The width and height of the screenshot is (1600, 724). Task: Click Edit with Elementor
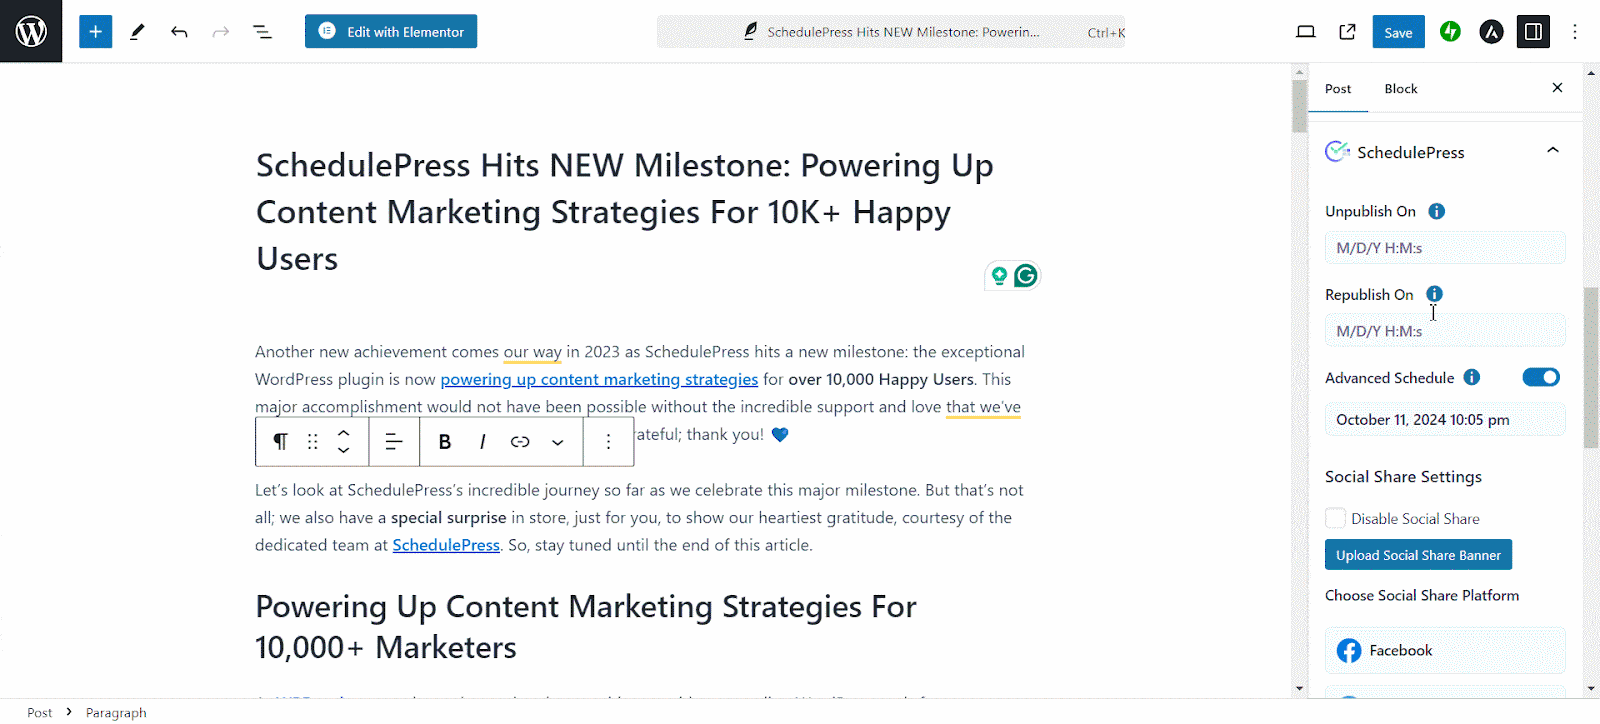391,32
